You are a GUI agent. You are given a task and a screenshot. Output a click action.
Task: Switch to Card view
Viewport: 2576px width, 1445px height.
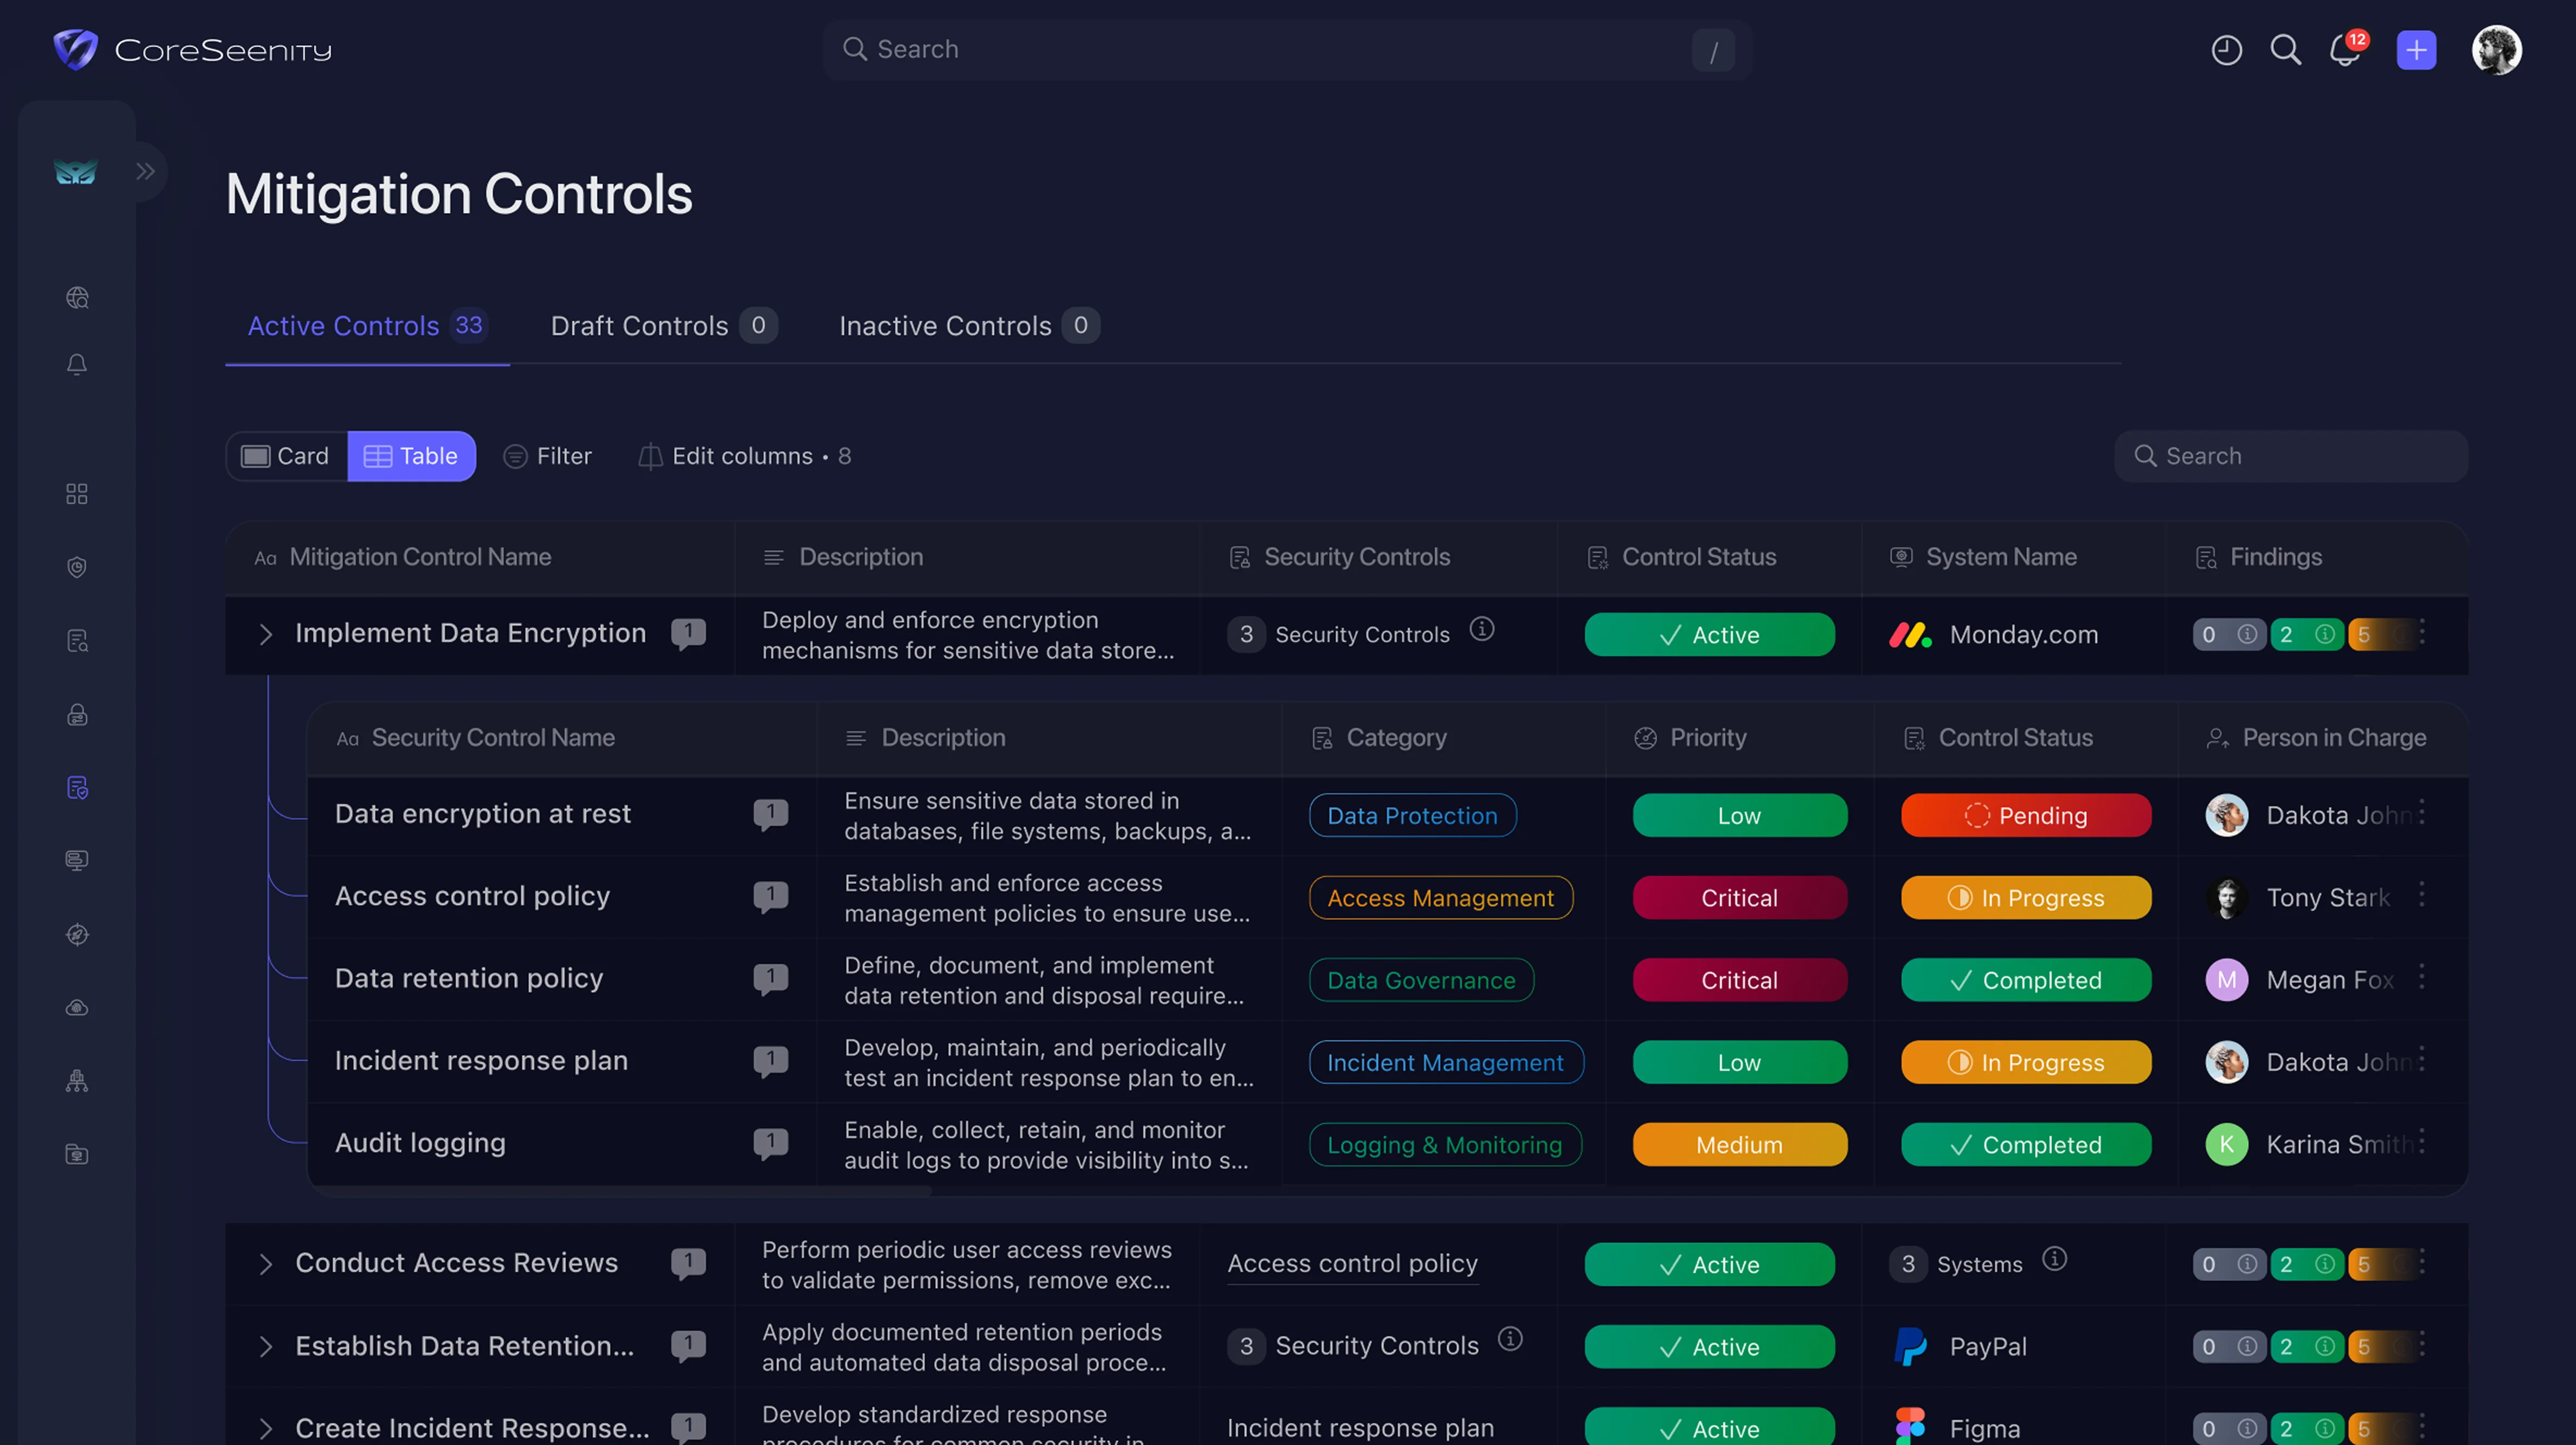(286, 456)
